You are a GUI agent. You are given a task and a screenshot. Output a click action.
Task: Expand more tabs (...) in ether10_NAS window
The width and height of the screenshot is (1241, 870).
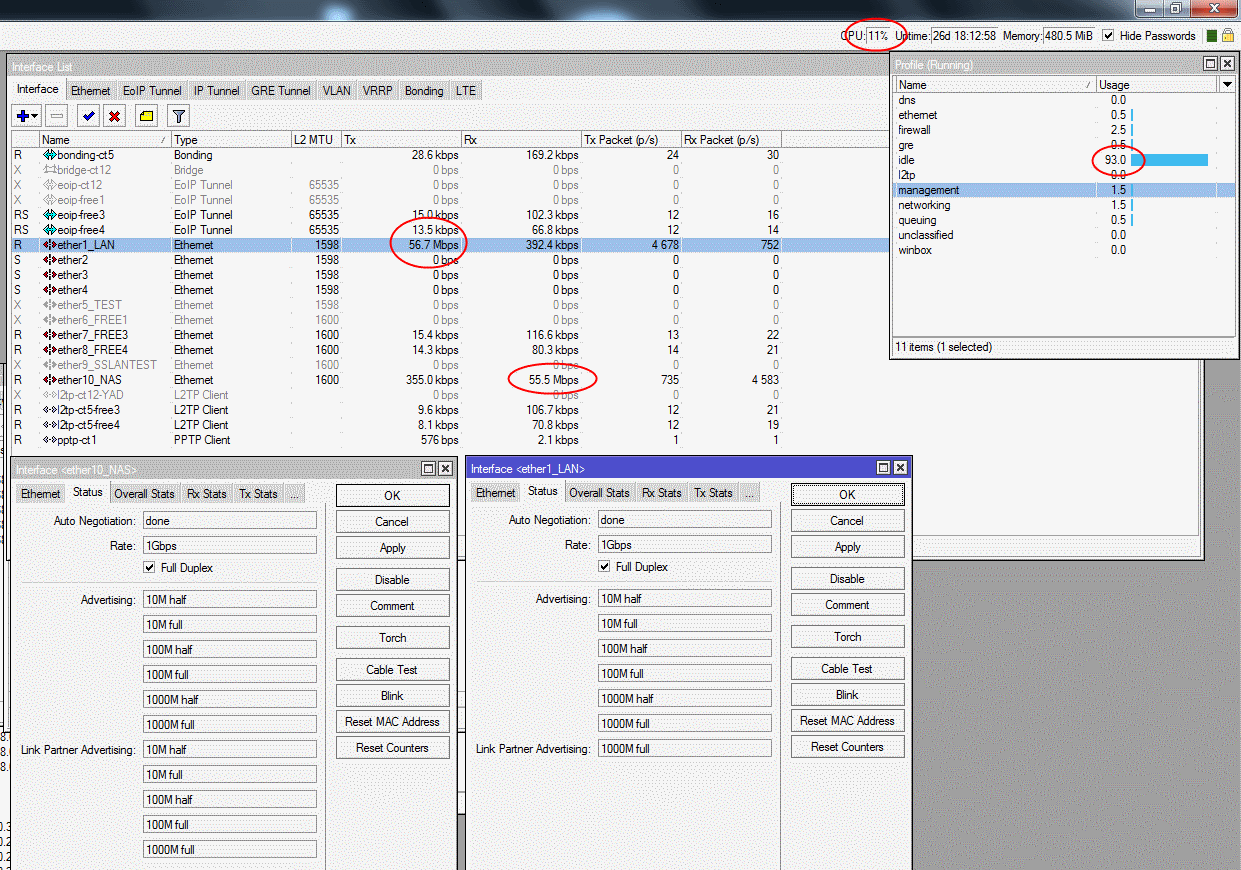click(295, 493)
